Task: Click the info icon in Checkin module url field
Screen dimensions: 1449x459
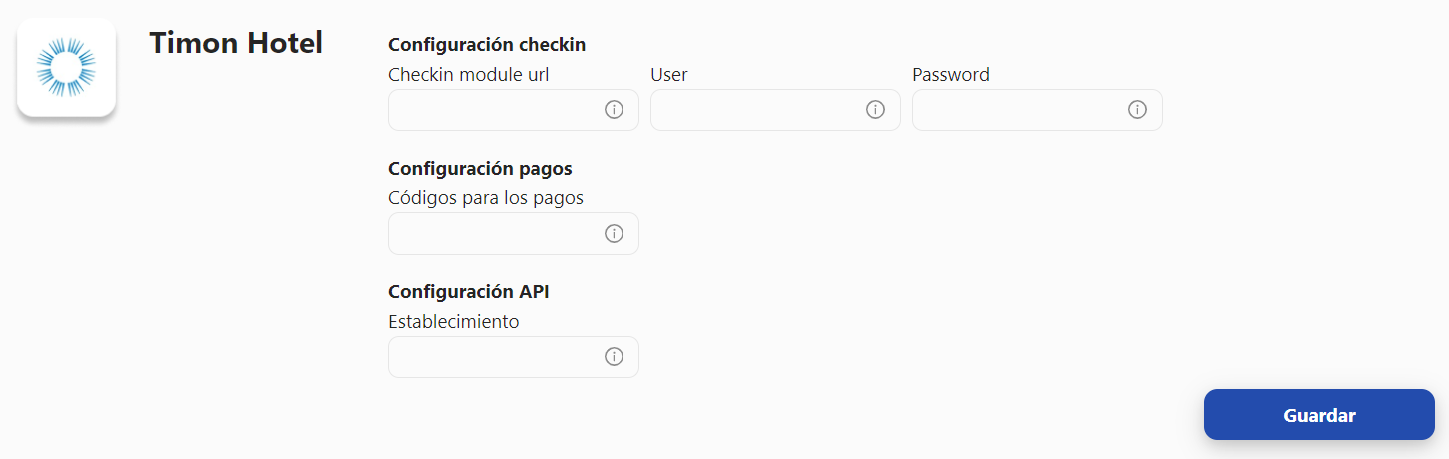Action: point(614,110)
